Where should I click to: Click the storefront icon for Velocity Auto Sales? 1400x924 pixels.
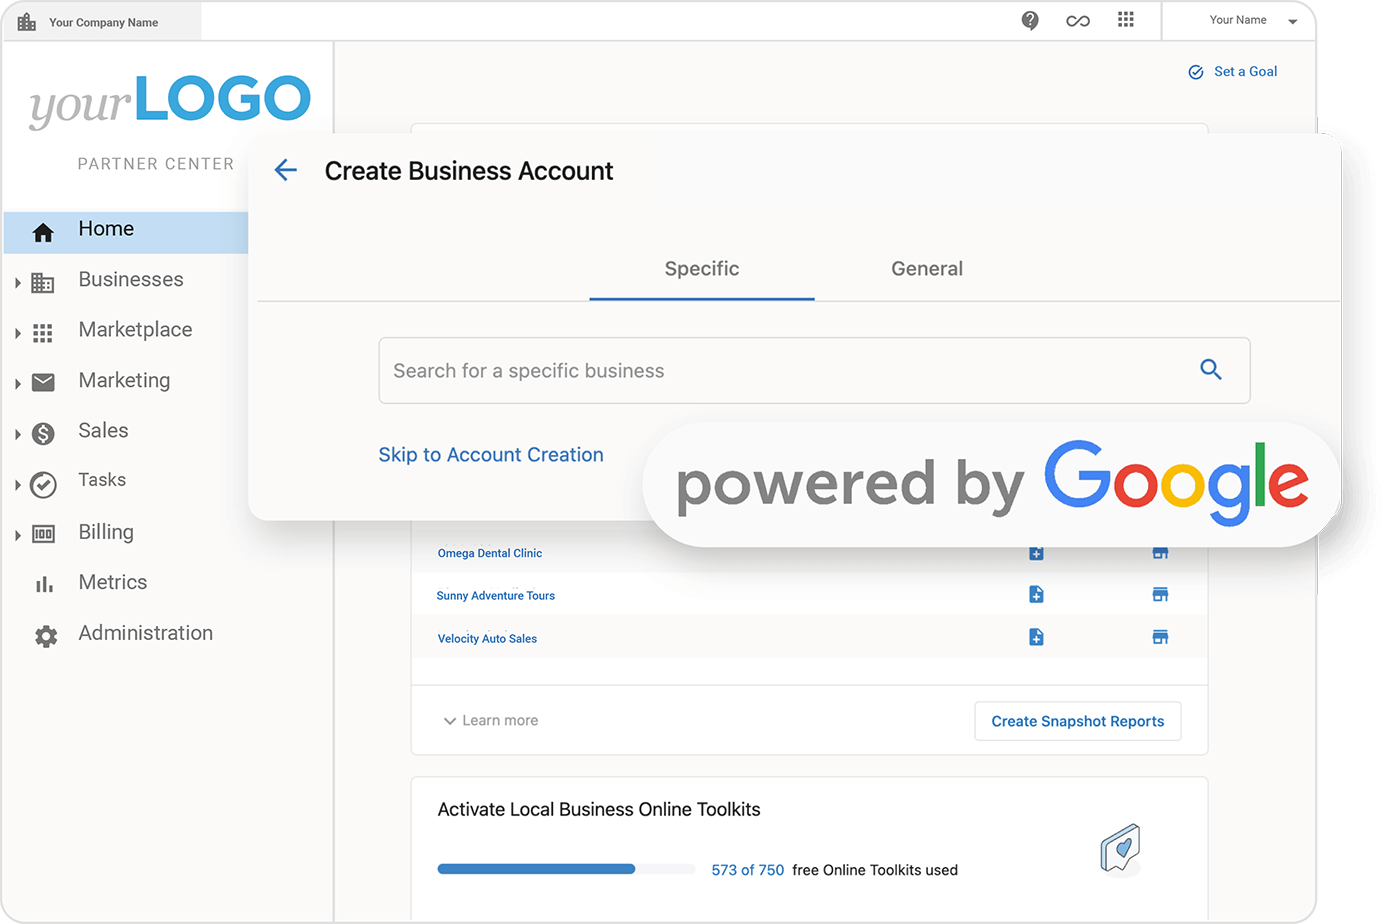pos(1160,637)
